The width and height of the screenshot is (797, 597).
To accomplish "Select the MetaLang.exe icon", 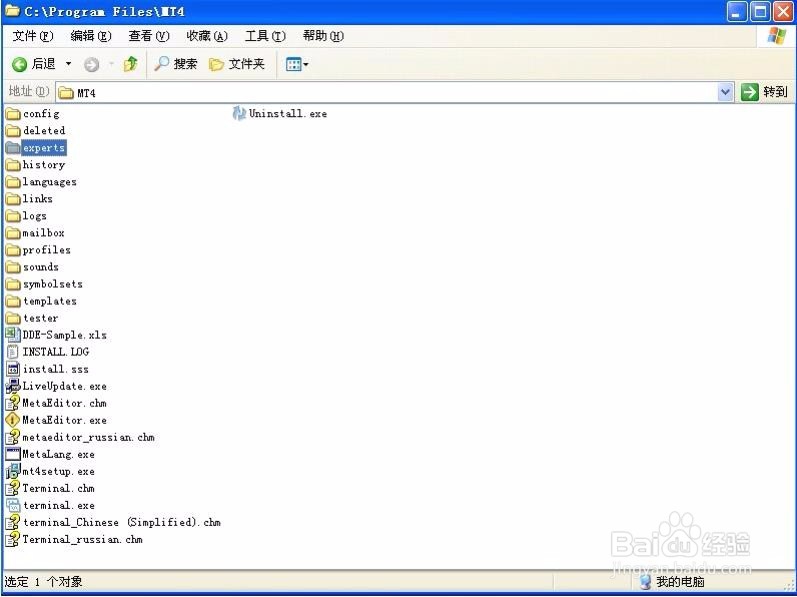I will [x=13, y=454].
